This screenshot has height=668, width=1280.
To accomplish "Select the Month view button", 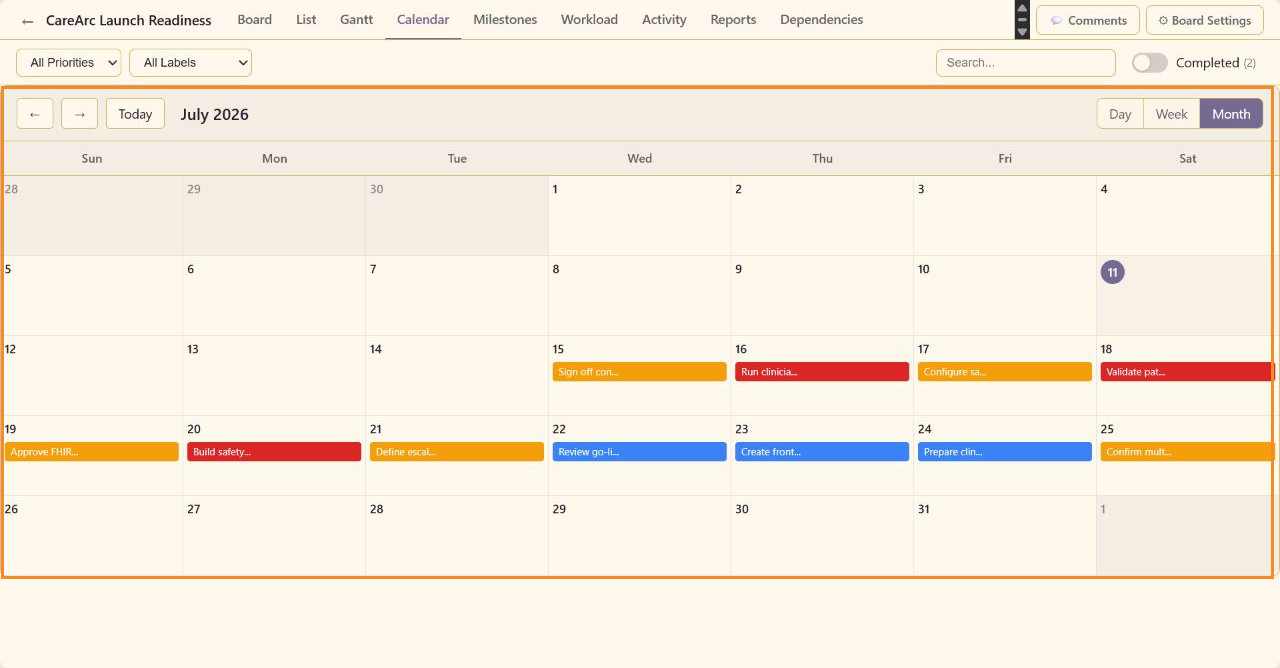I will point(1231,114).
